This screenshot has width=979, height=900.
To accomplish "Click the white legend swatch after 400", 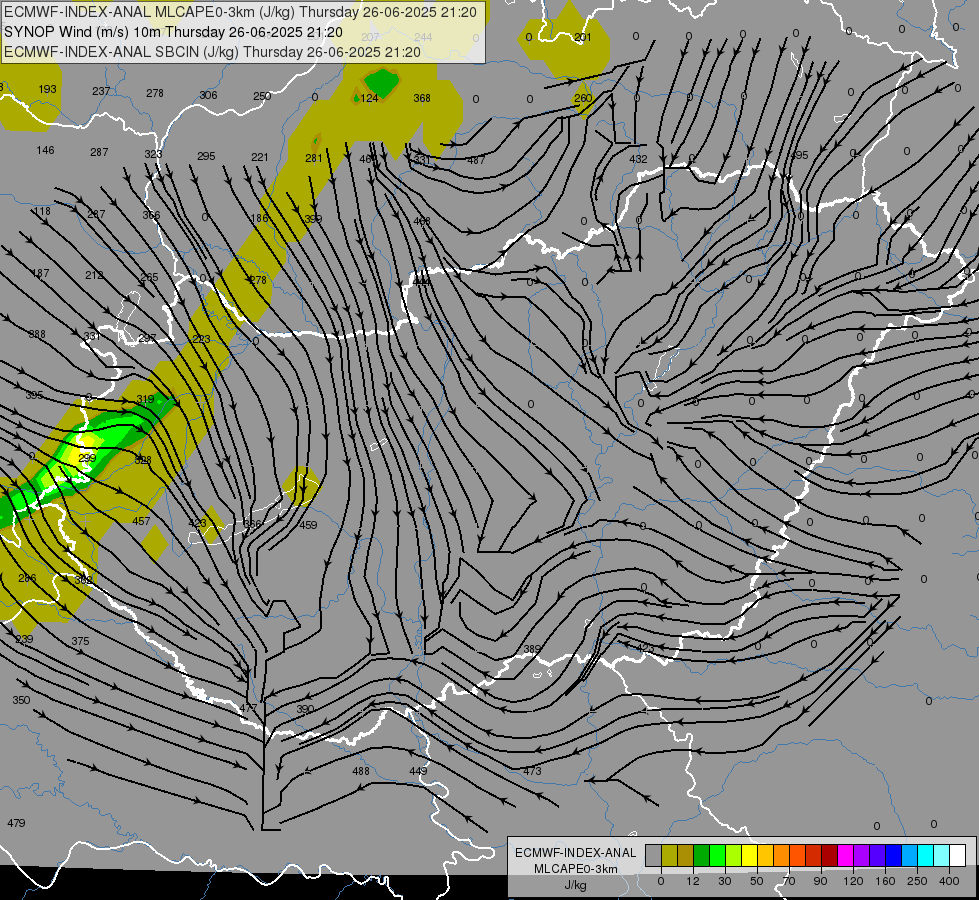I will [958, 855].
